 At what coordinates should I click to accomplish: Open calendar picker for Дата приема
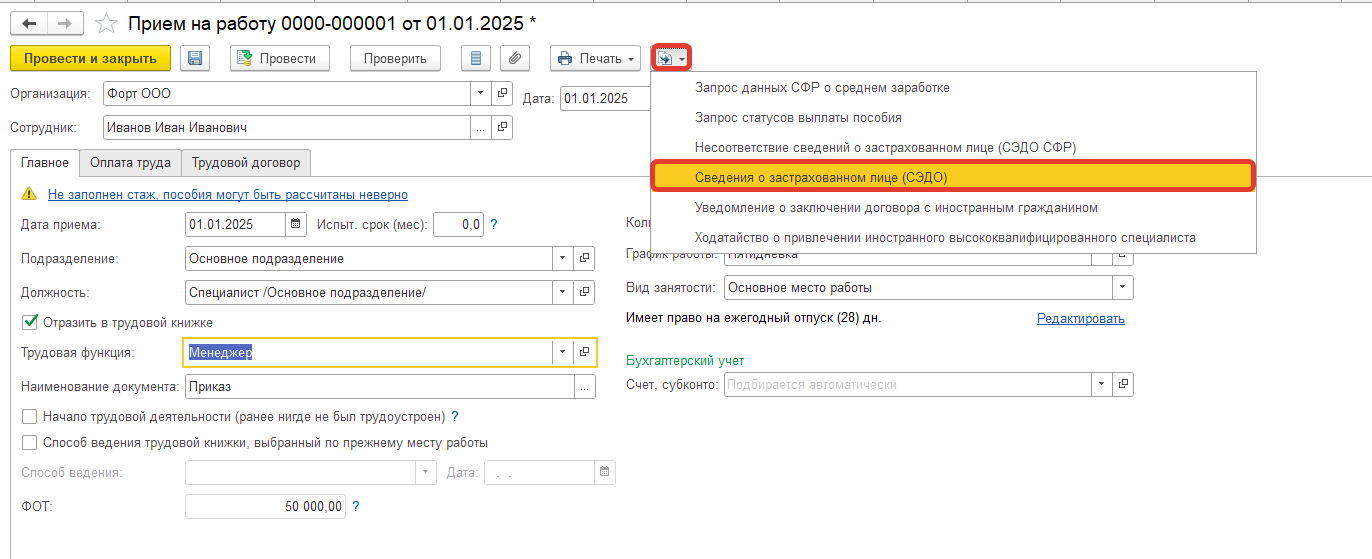pos(296,224)
